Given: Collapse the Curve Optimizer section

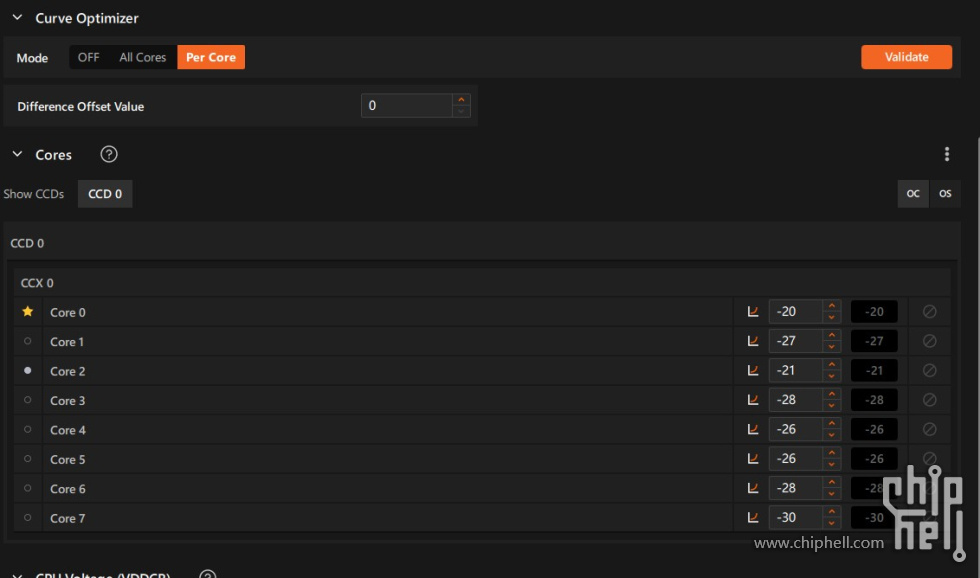Looking at the screenshot, I should (17, 18).
